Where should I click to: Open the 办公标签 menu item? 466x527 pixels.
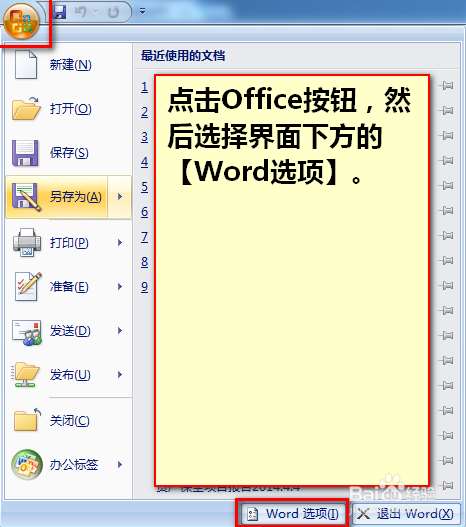[x=68, y=464]
